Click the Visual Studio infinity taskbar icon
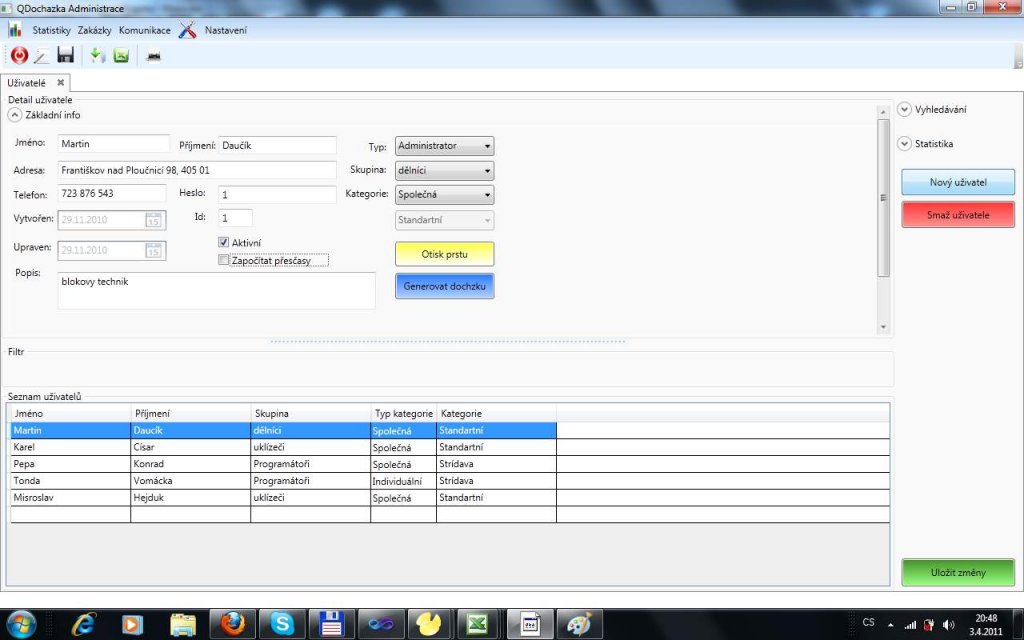 [x=380, y=624]
